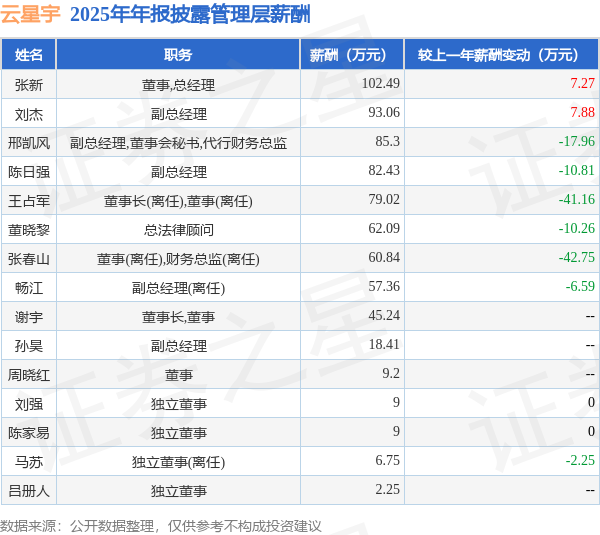600x535 pixels.
Task: Click 邢凯风's job title cell
Action: [x=178, y=143]
